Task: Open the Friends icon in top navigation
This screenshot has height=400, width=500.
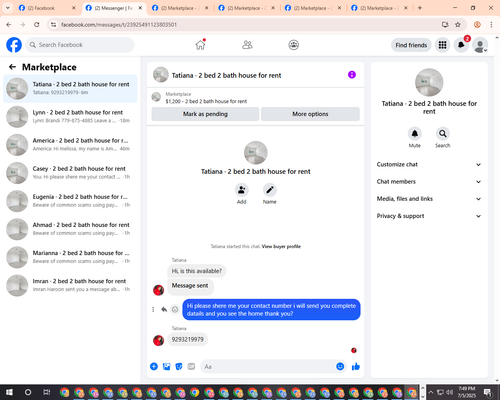Action: 247,45
